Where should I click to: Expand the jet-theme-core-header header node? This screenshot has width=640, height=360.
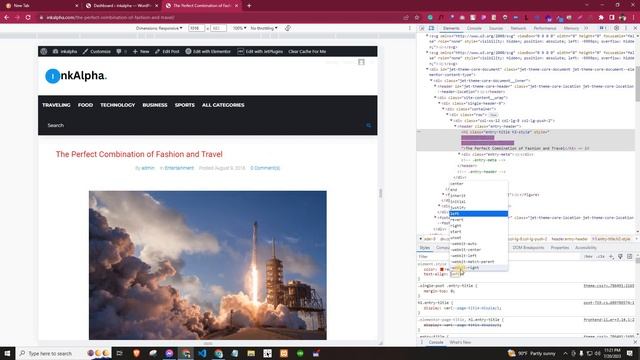click(x=435, y=86)
